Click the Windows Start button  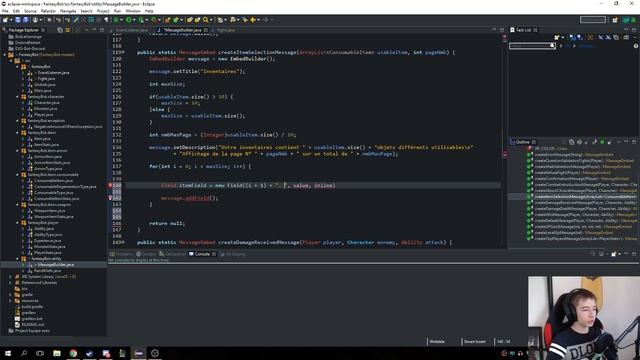[x=8, y=353]
